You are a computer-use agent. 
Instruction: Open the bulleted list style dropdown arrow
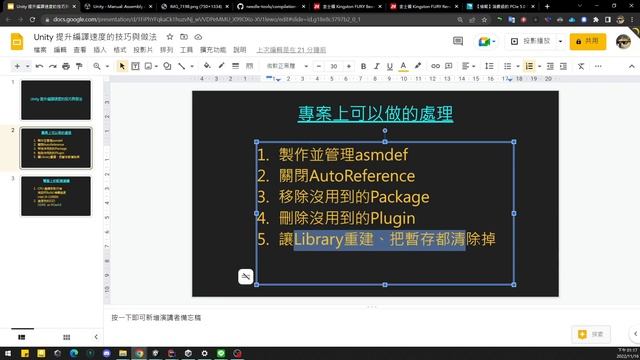(518, 66)
